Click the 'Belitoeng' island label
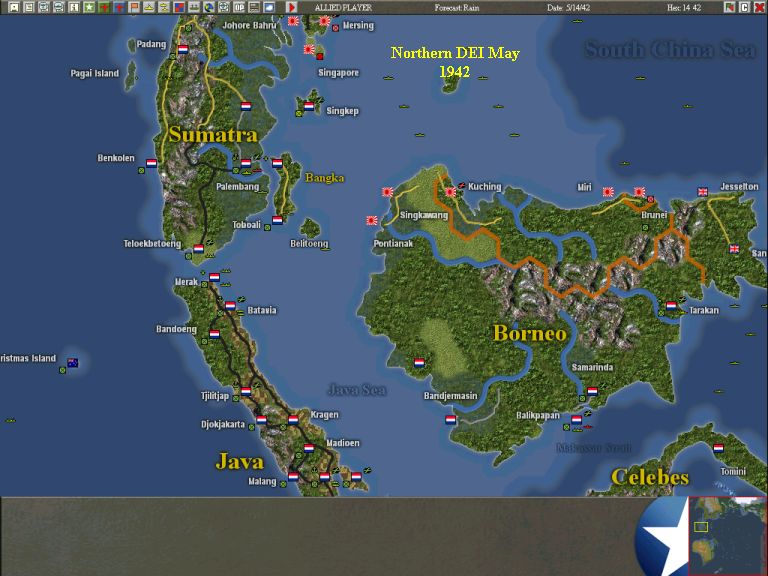Image resolution: width=768 pixels, height=576 pixels. click(309, 243)
